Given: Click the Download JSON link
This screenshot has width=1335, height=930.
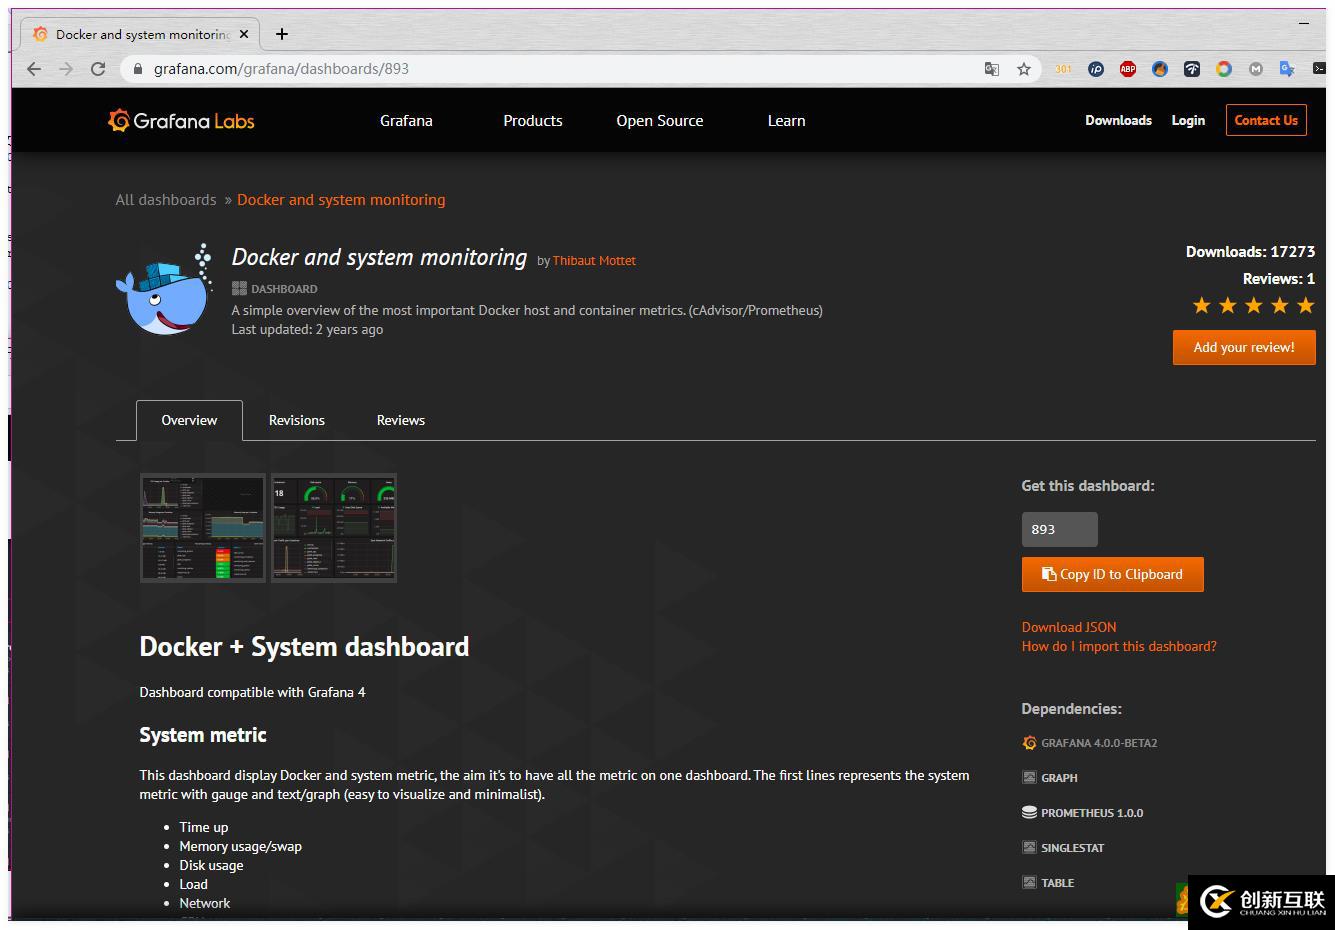Looking at the screenshot, I should click(1069, 628).
